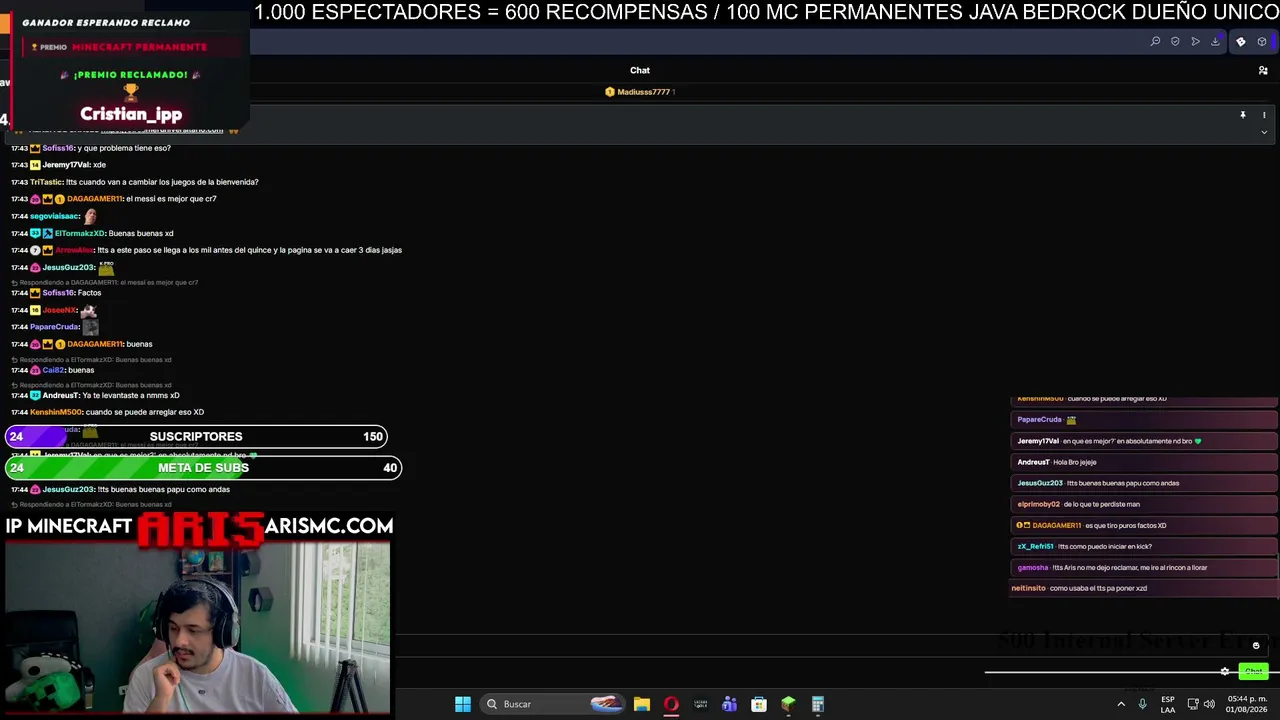The width and height of the screenshot is (1280, 720).
Task: Click the META DE SUBS progress bar
Action: [203, 468]
